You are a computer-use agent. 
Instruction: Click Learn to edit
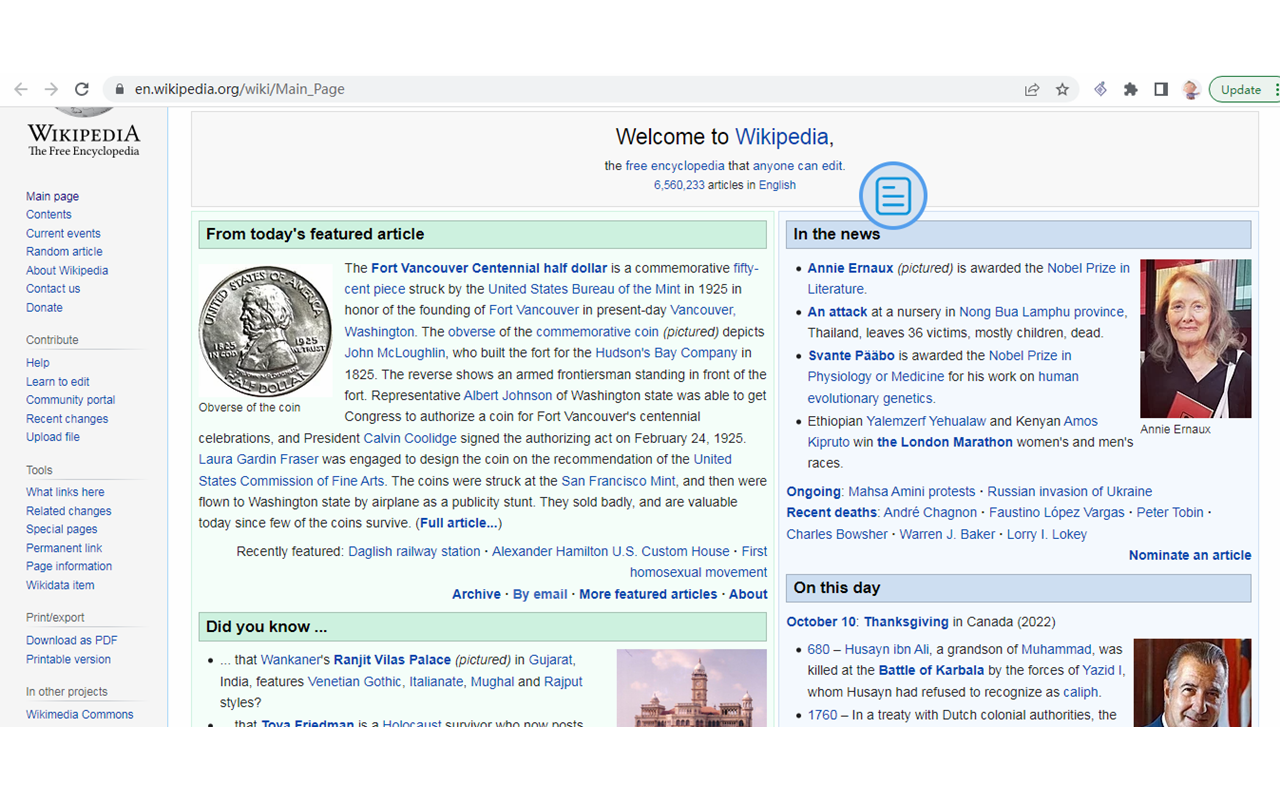[58, 381]
